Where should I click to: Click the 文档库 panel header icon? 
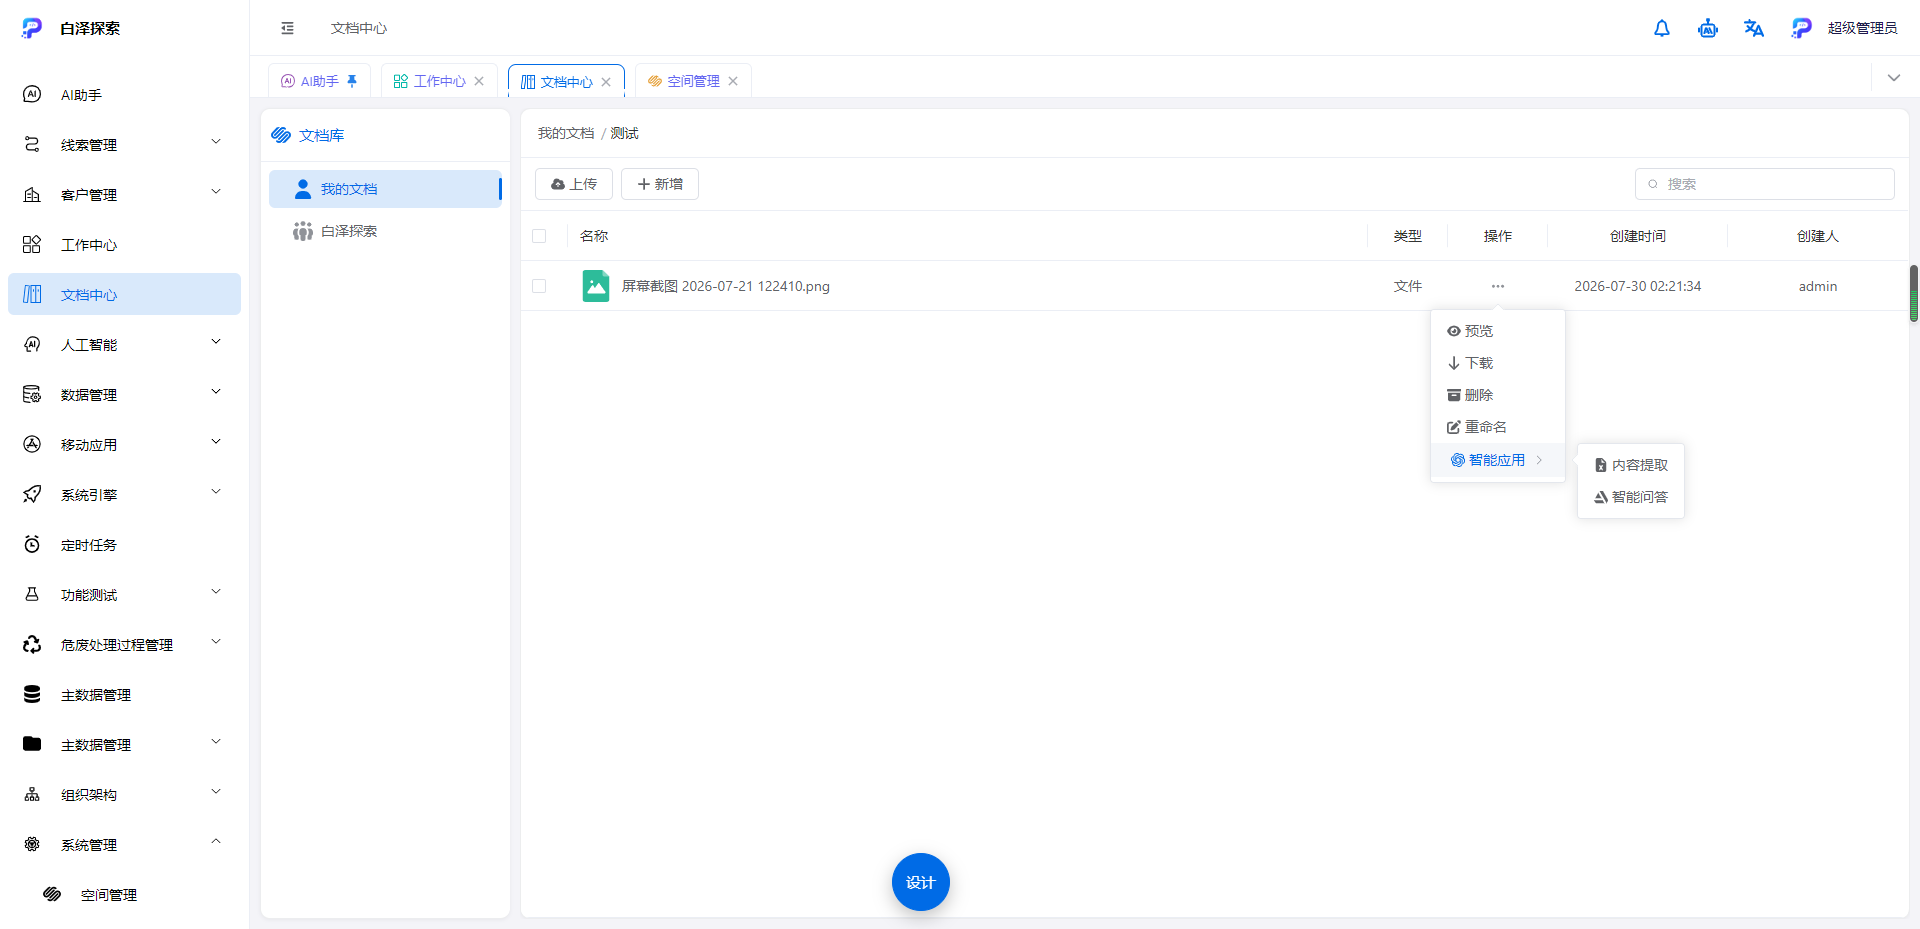point(281,135)
